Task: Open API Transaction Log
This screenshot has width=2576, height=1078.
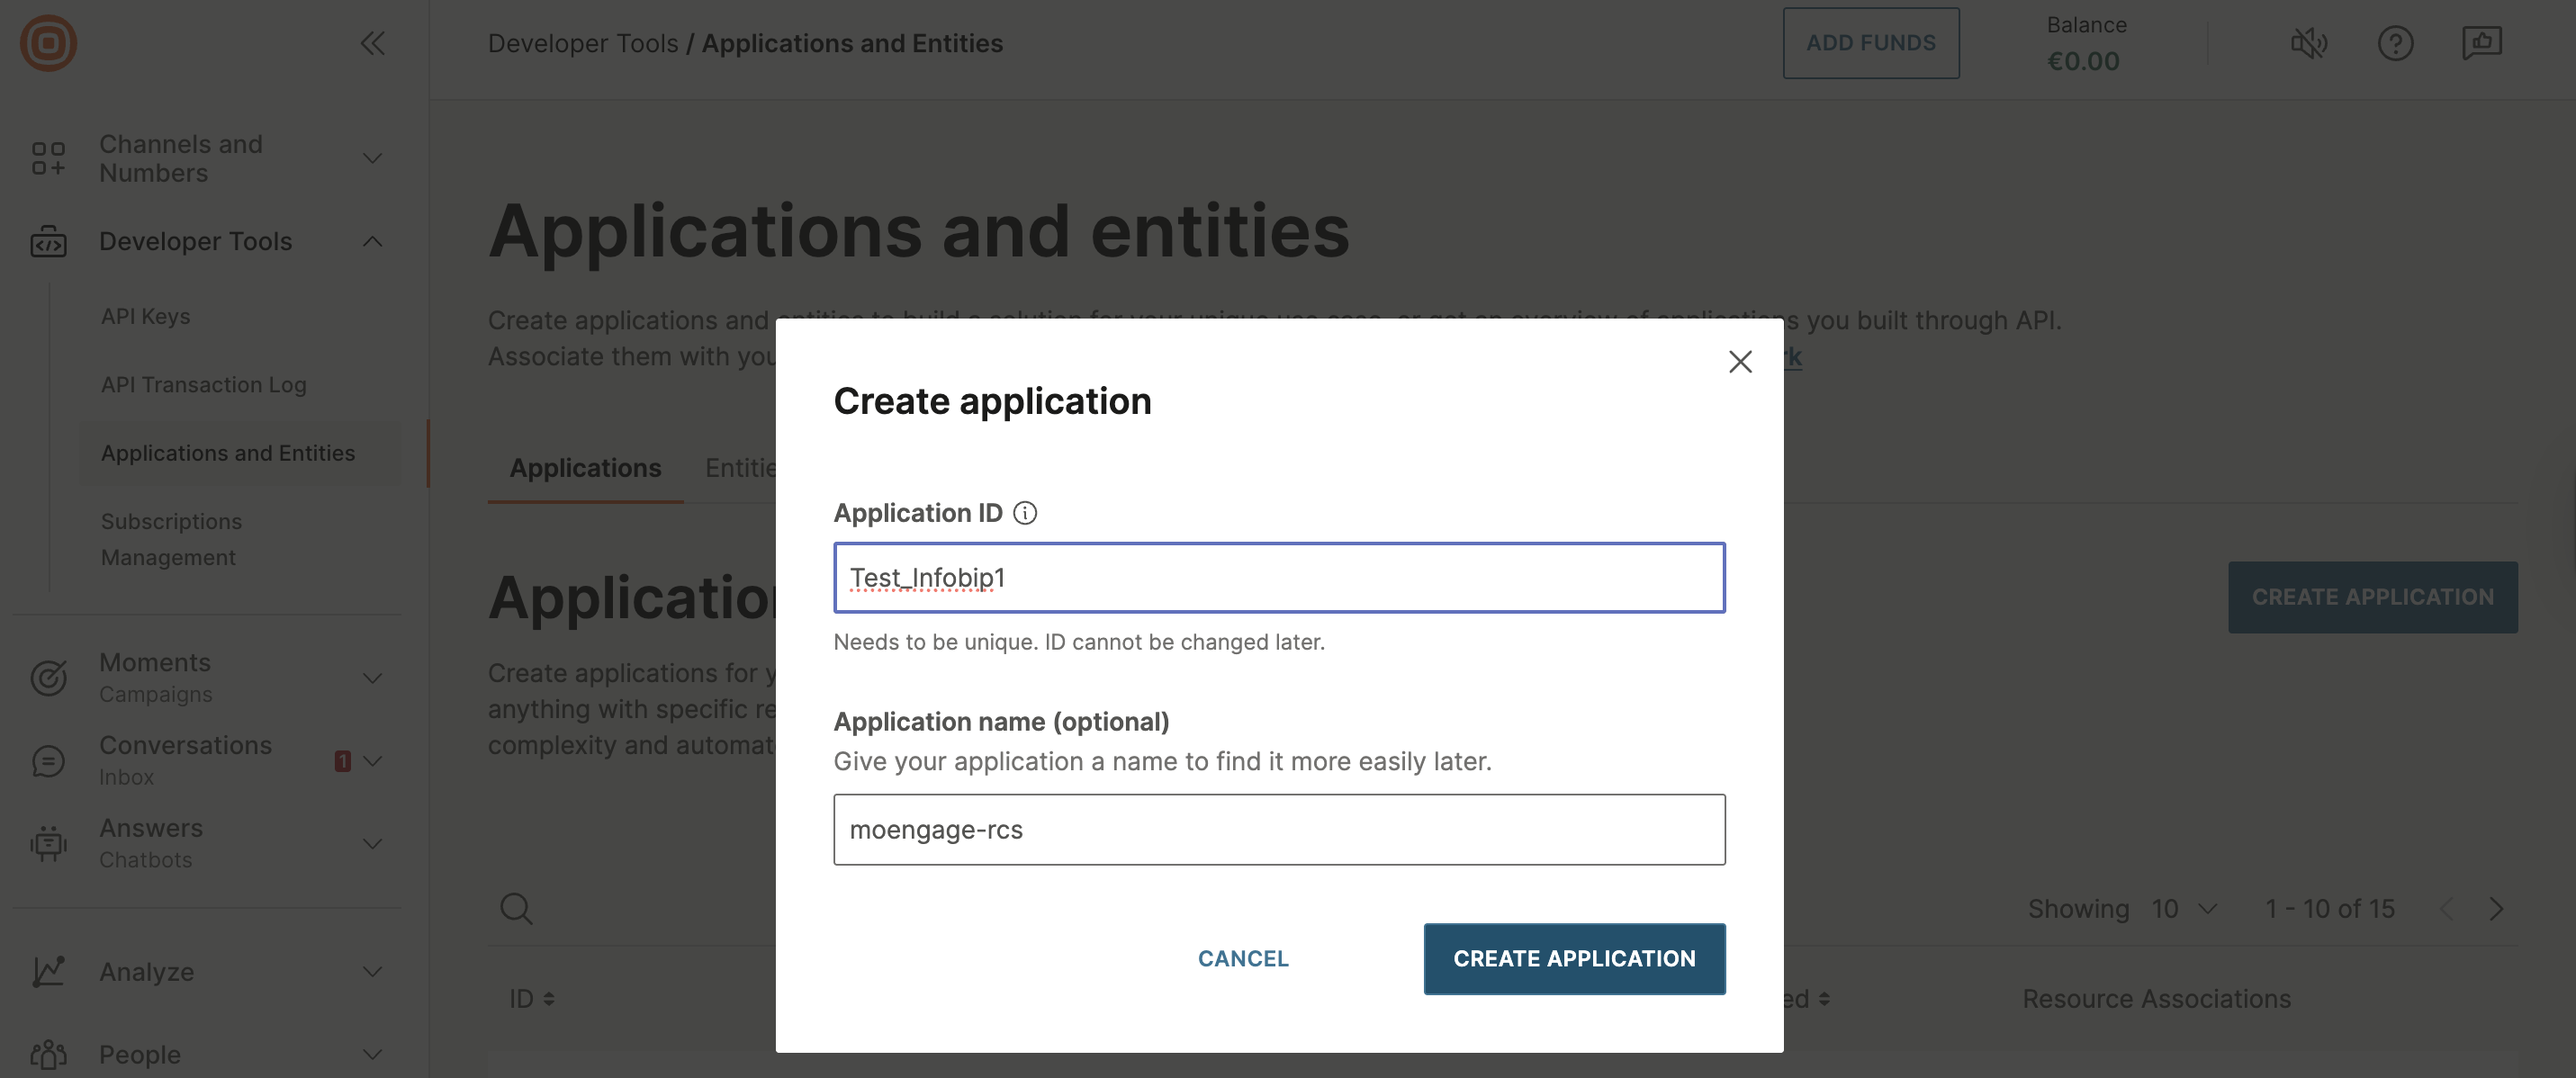Action: click(x=203, y=384)
